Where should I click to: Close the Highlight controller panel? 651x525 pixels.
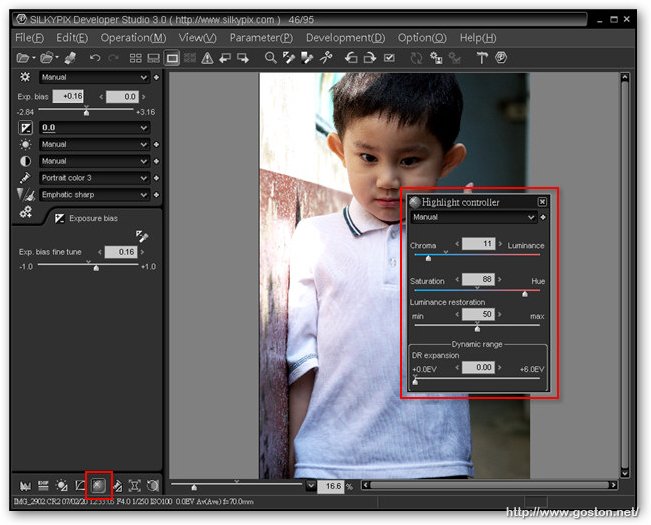click(542, 201)
